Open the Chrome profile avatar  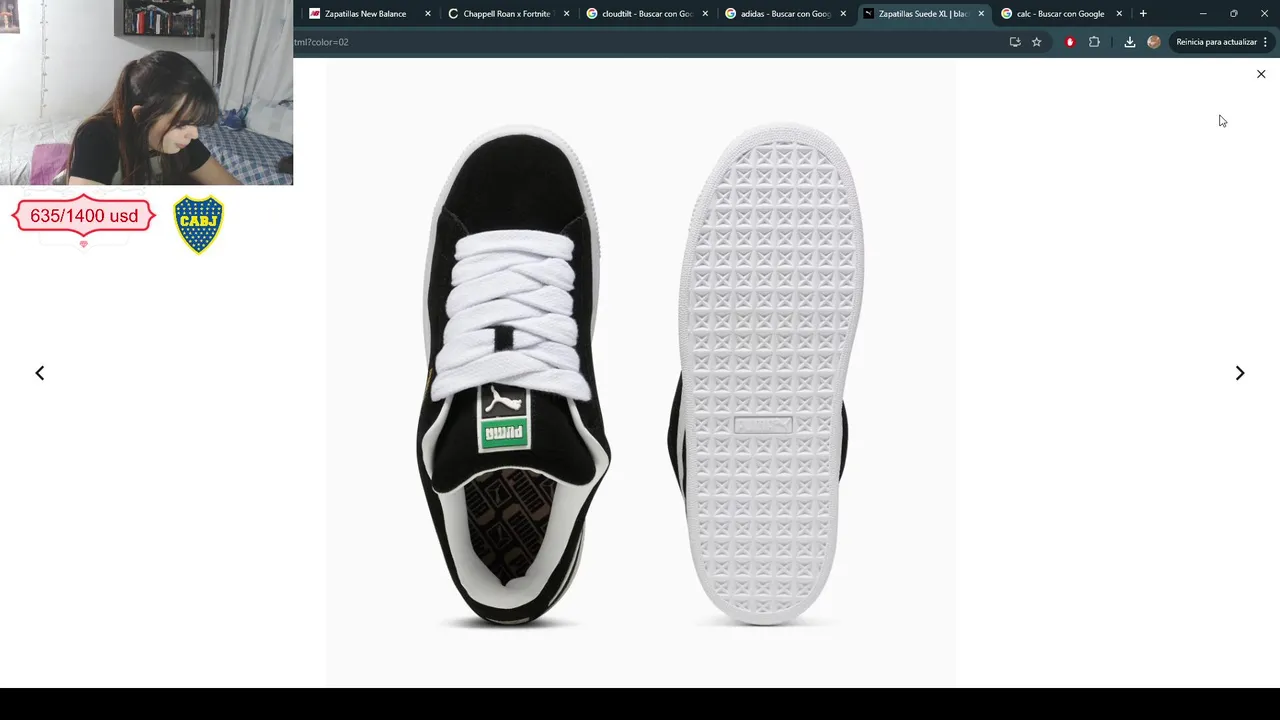(x=1154, y=42)
